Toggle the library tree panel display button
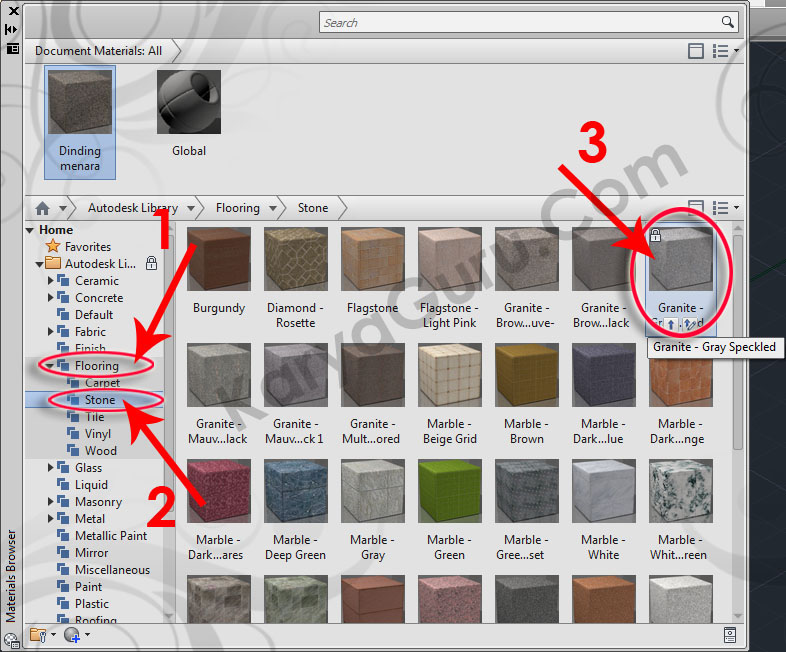 tap(696, 208)
